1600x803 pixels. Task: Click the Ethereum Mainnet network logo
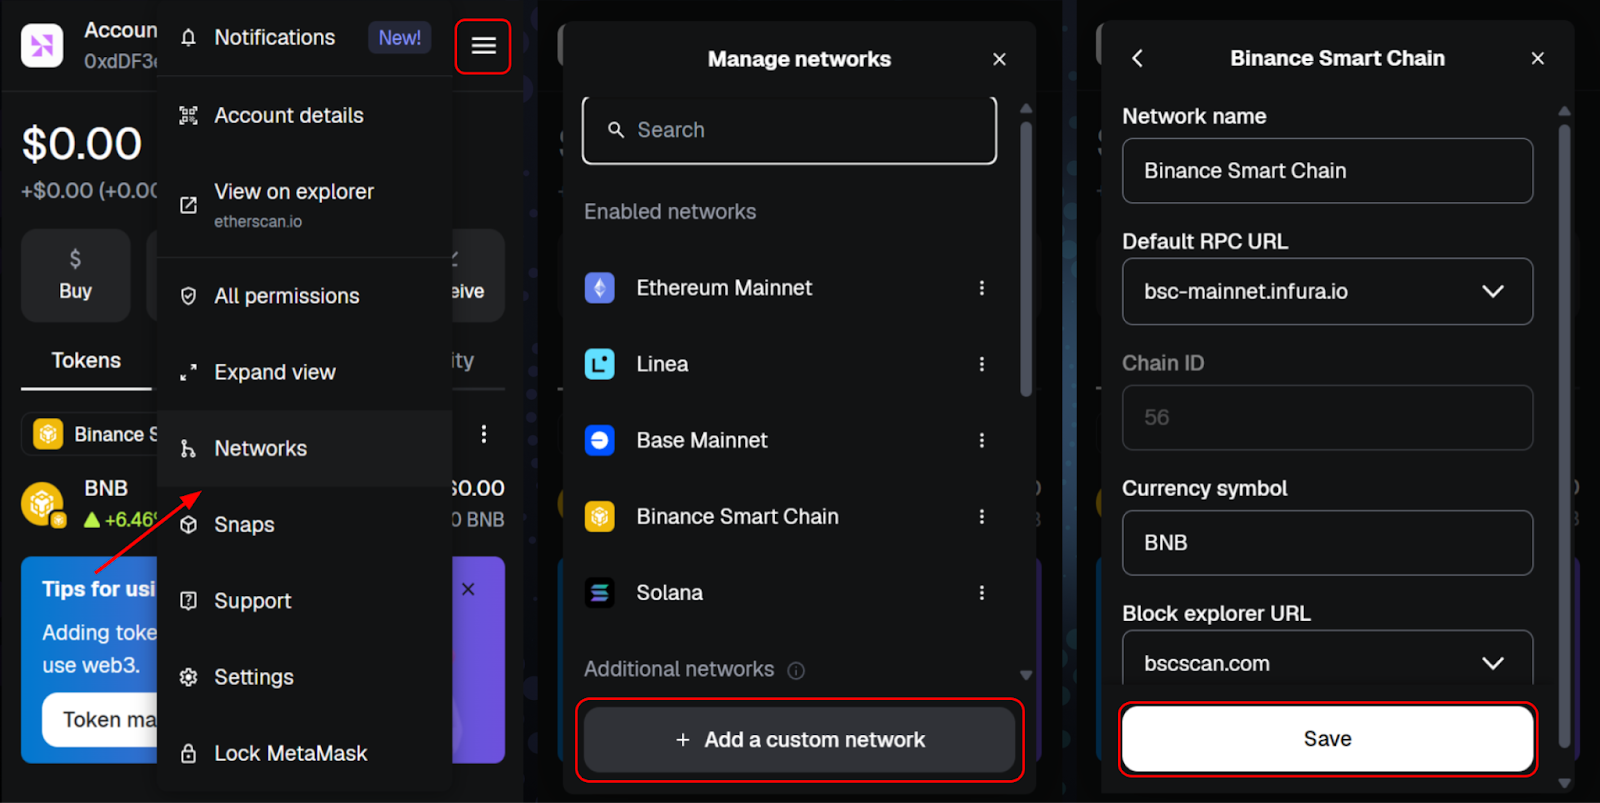(x=599, y=288)
